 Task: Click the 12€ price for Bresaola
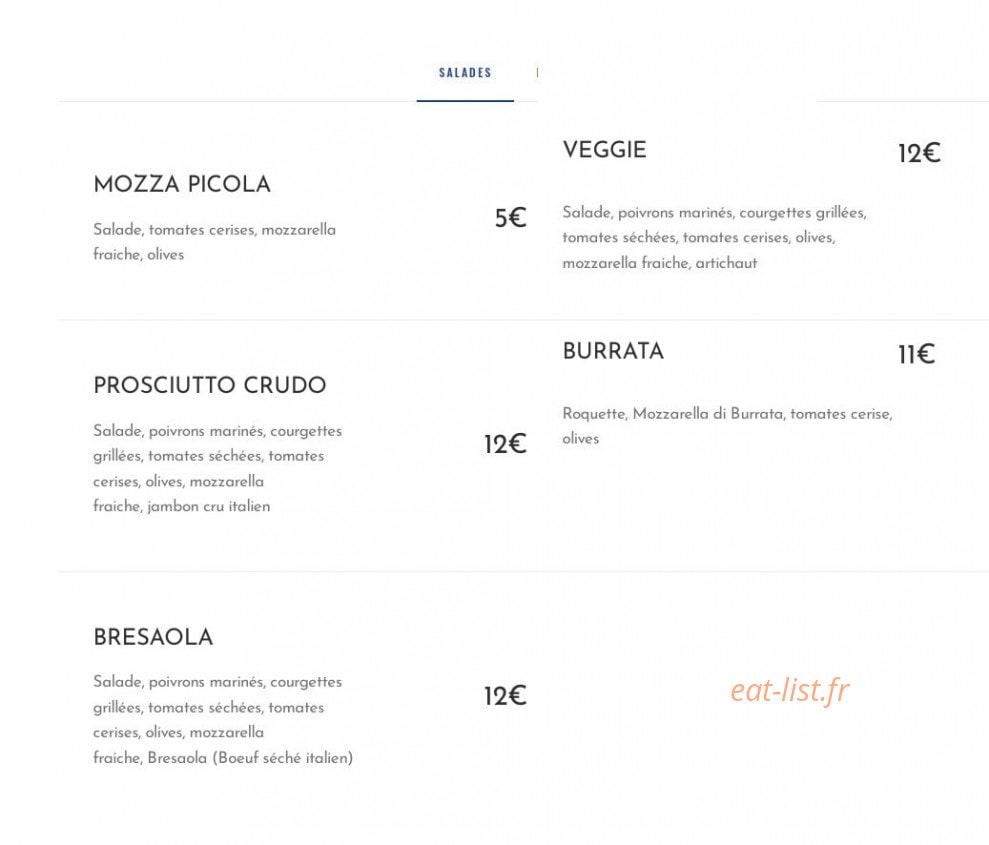pos(505,696)
